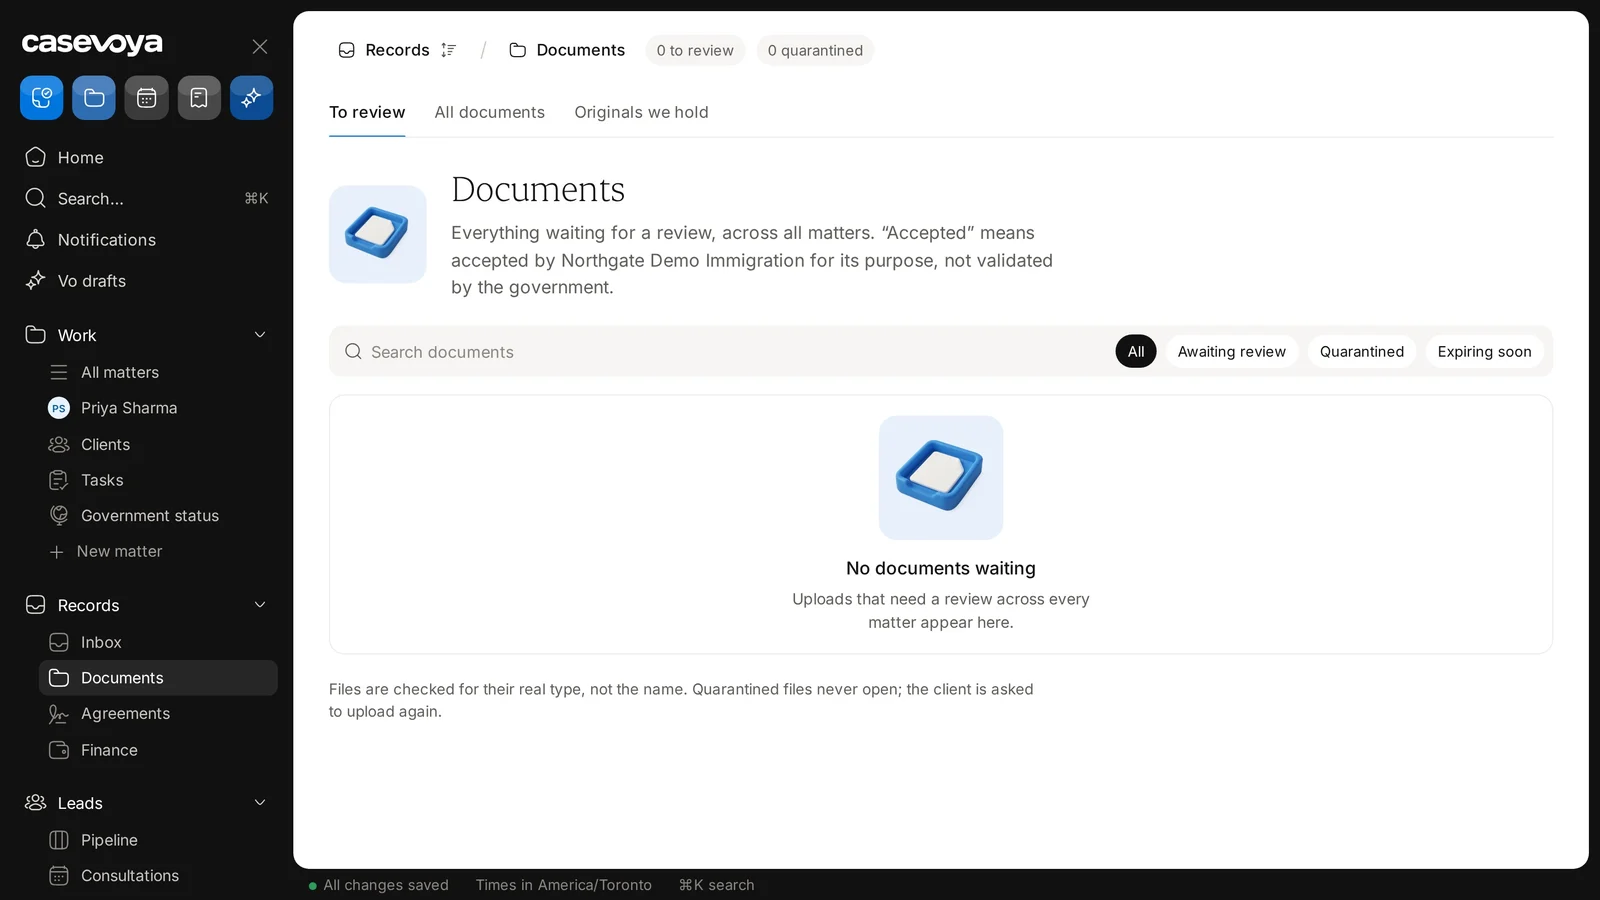Collapse the Leads section chevron

point(260,803)
